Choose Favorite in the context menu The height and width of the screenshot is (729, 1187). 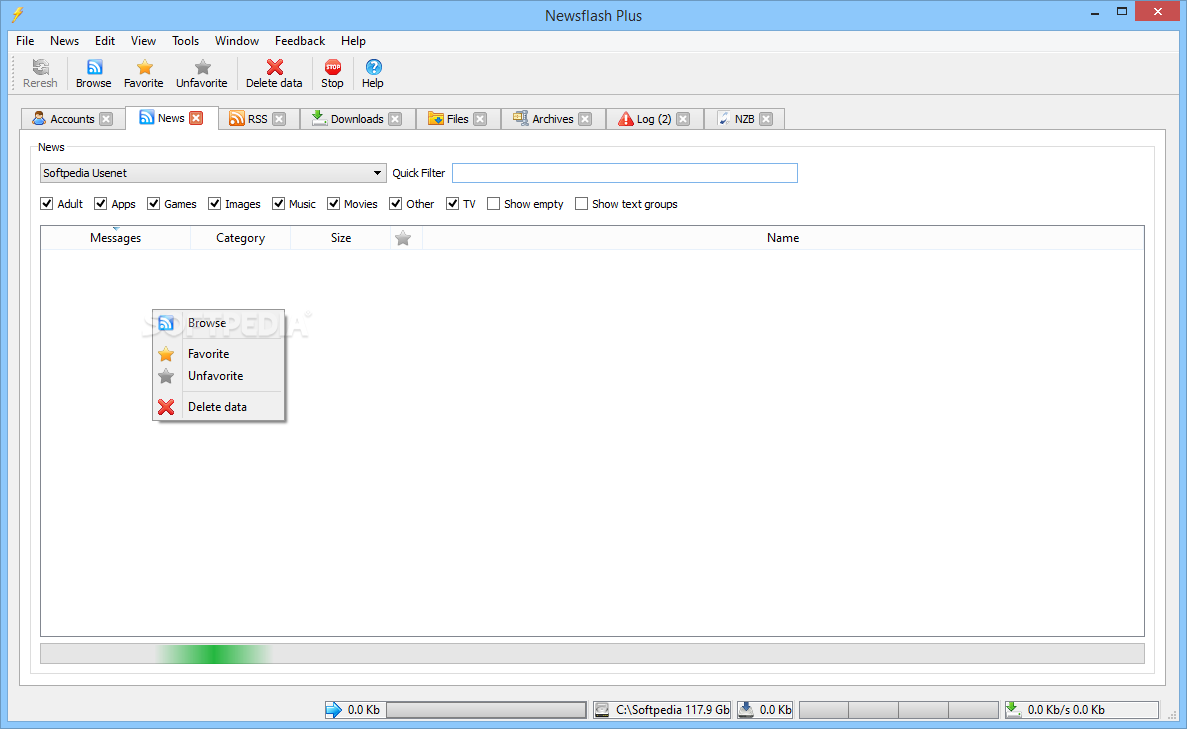click(218, 354)
